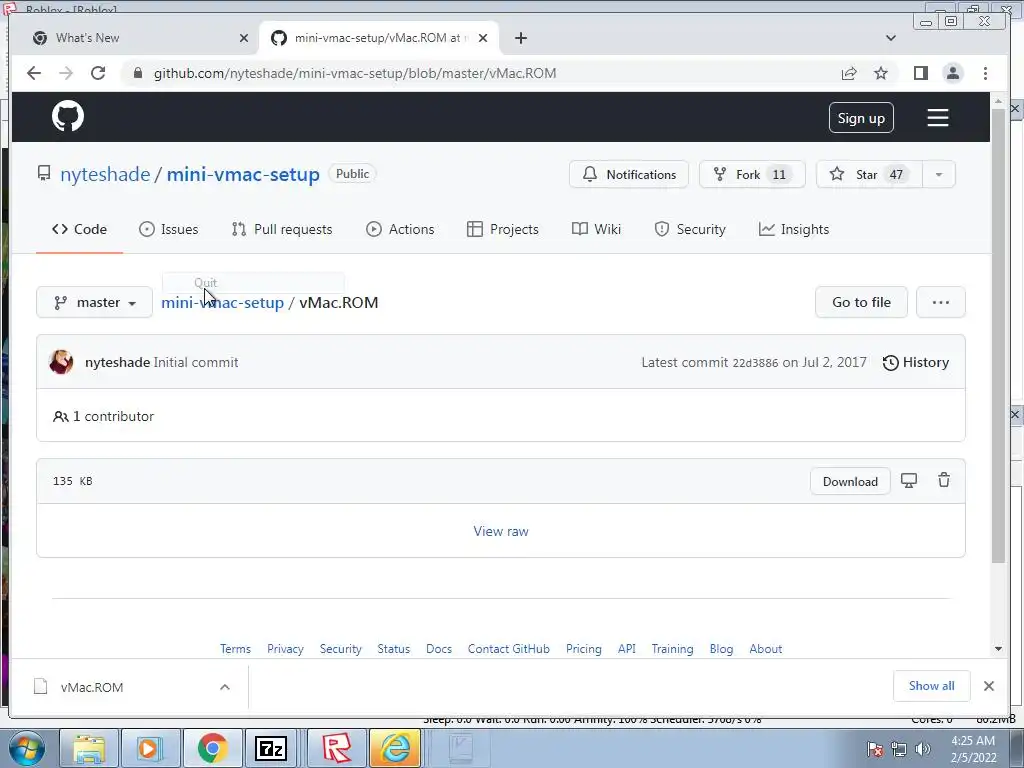
Task: Open the nyteshade owner link
Action: [105, 174]
